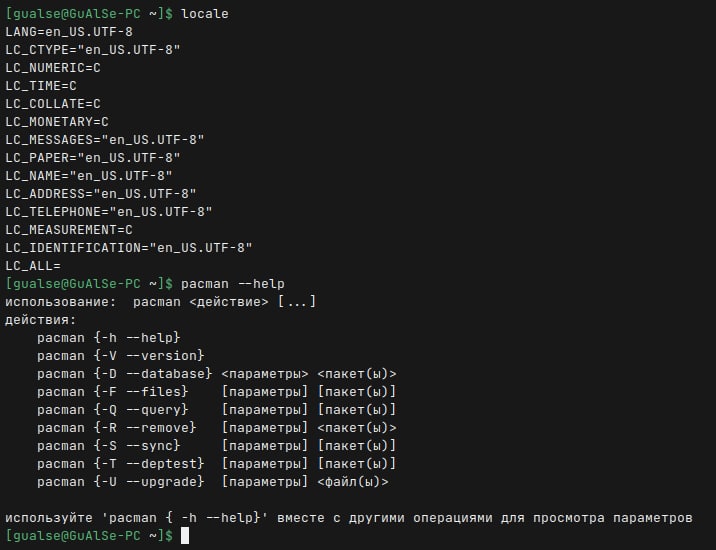
Task: Click the empty LC_ALL= line
Action: (33, 265)
